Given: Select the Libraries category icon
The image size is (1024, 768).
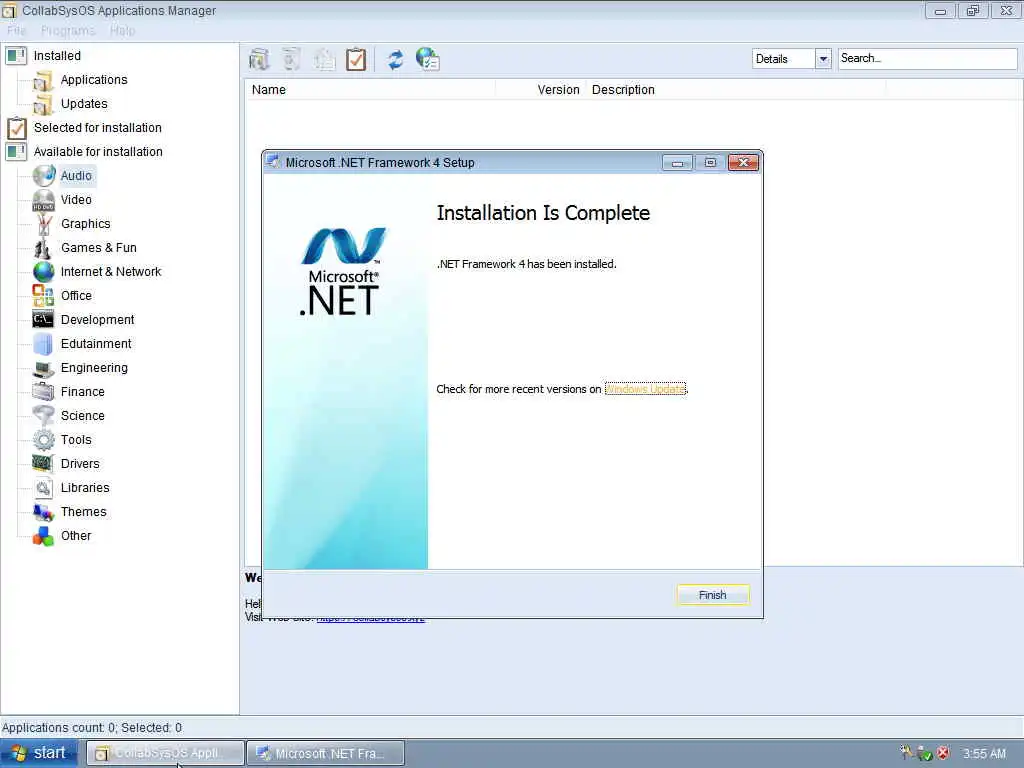Looking at the screenshot, I should click(44, 488).
